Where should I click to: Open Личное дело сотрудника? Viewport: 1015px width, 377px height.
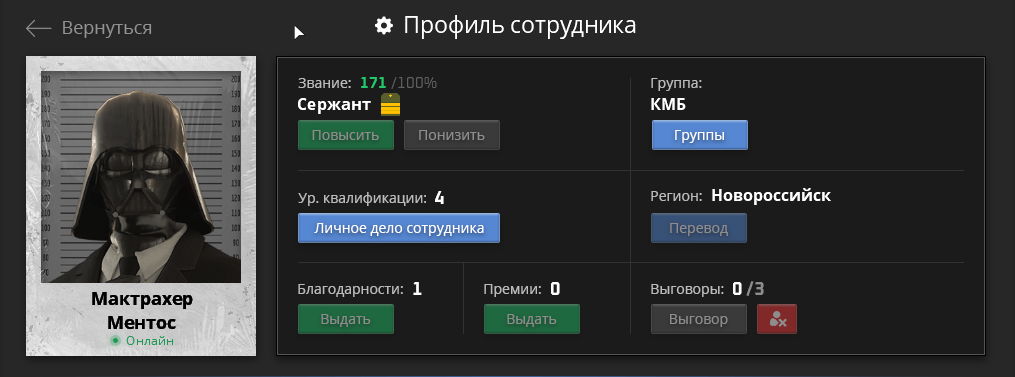[x=399, y=228]
